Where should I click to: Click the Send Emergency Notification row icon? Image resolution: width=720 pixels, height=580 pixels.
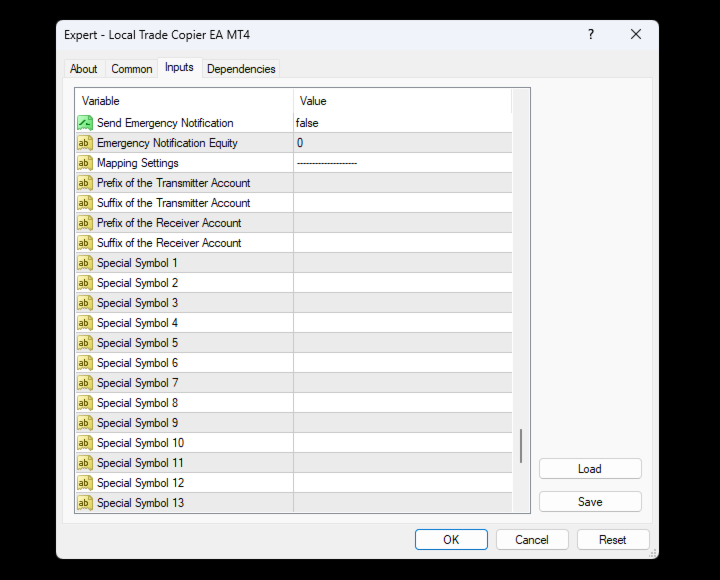click(85, 123)
